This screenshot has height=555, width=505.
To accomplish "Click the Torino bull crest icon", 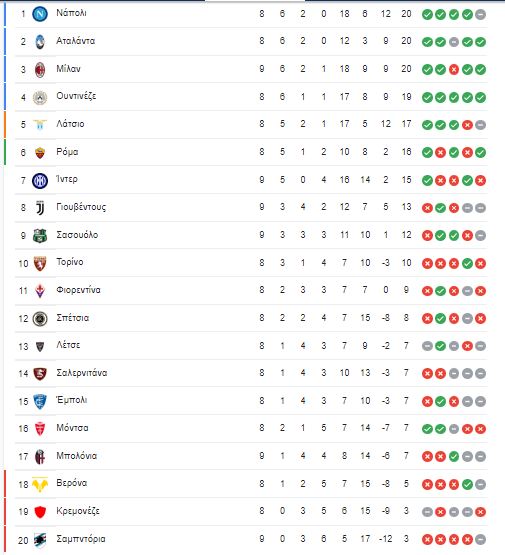I will 40,263.
